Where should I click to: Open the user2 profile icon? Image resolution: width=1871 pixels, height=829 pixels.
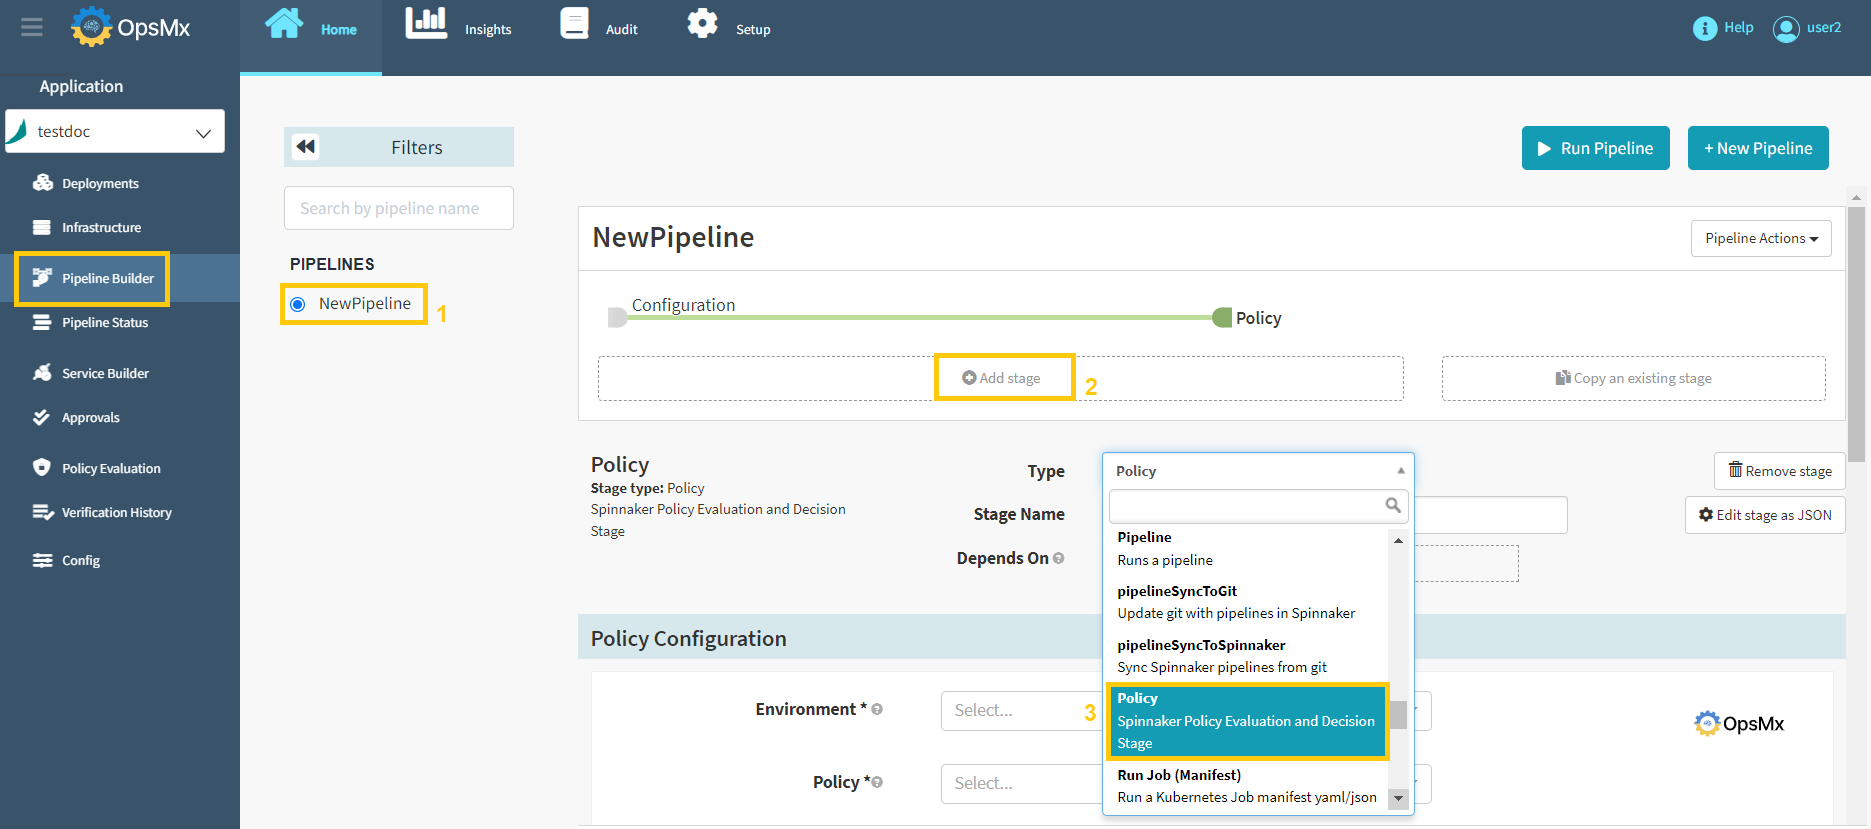point(1785,29)
